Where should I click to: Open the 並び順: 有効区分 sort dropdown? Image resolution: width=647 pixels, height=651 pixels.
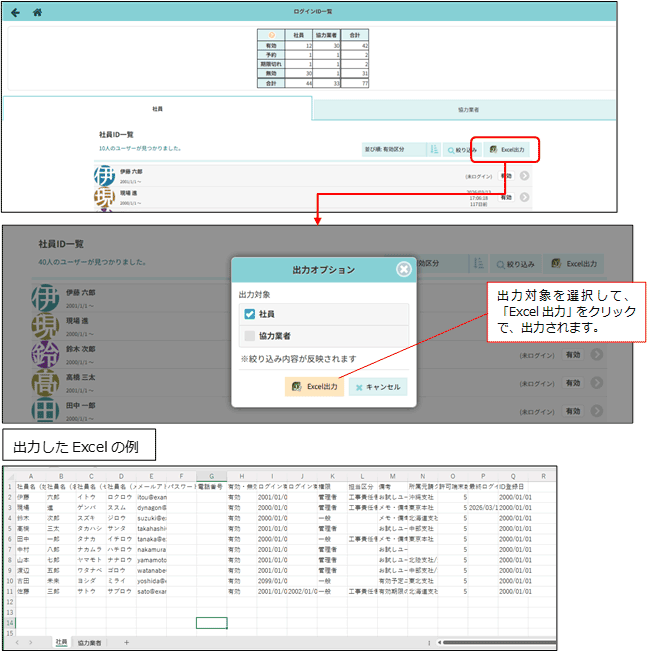pyautogui.click(x=394, y=149)
